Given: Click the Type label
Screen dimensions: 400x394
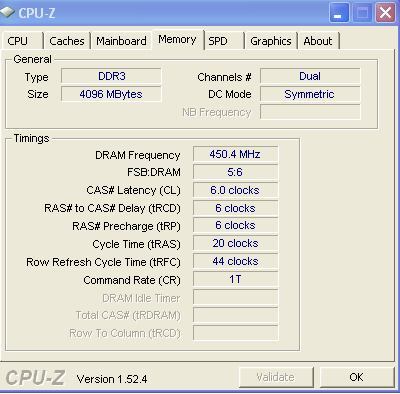Looking at the screenshot, I should tap(36, 78).
